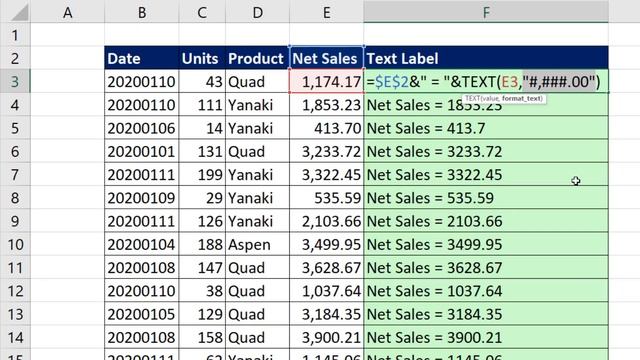Select column C header

click(x=202, y=12)
